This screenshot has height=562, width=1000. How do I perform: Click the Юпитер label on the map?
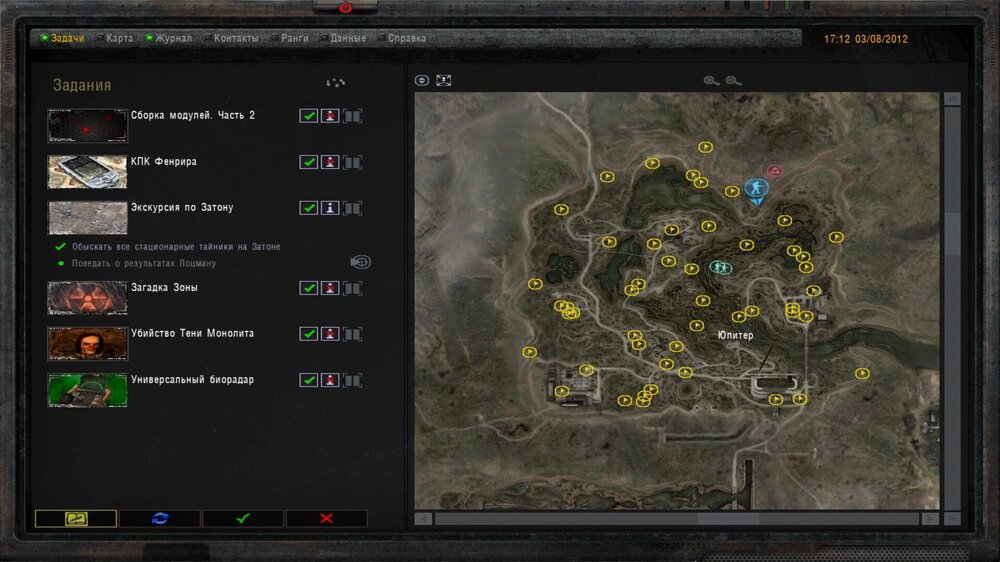(735, 335)
